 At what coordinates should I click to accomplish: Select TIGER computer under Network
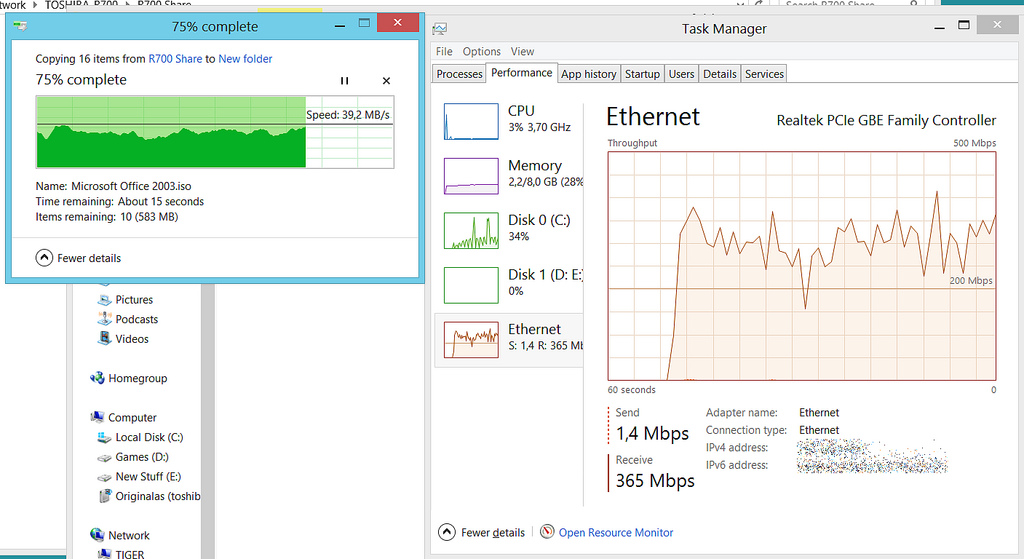(x=129, y=554)
